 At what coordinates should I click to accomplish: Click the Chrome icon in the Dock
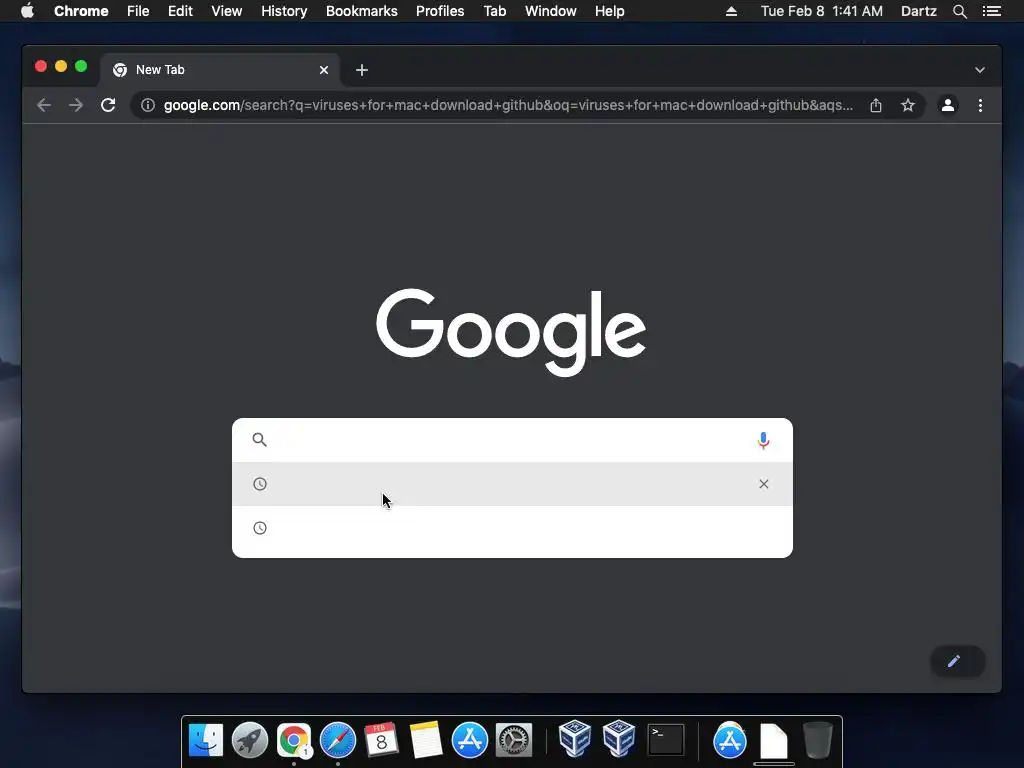pos(294,741)
